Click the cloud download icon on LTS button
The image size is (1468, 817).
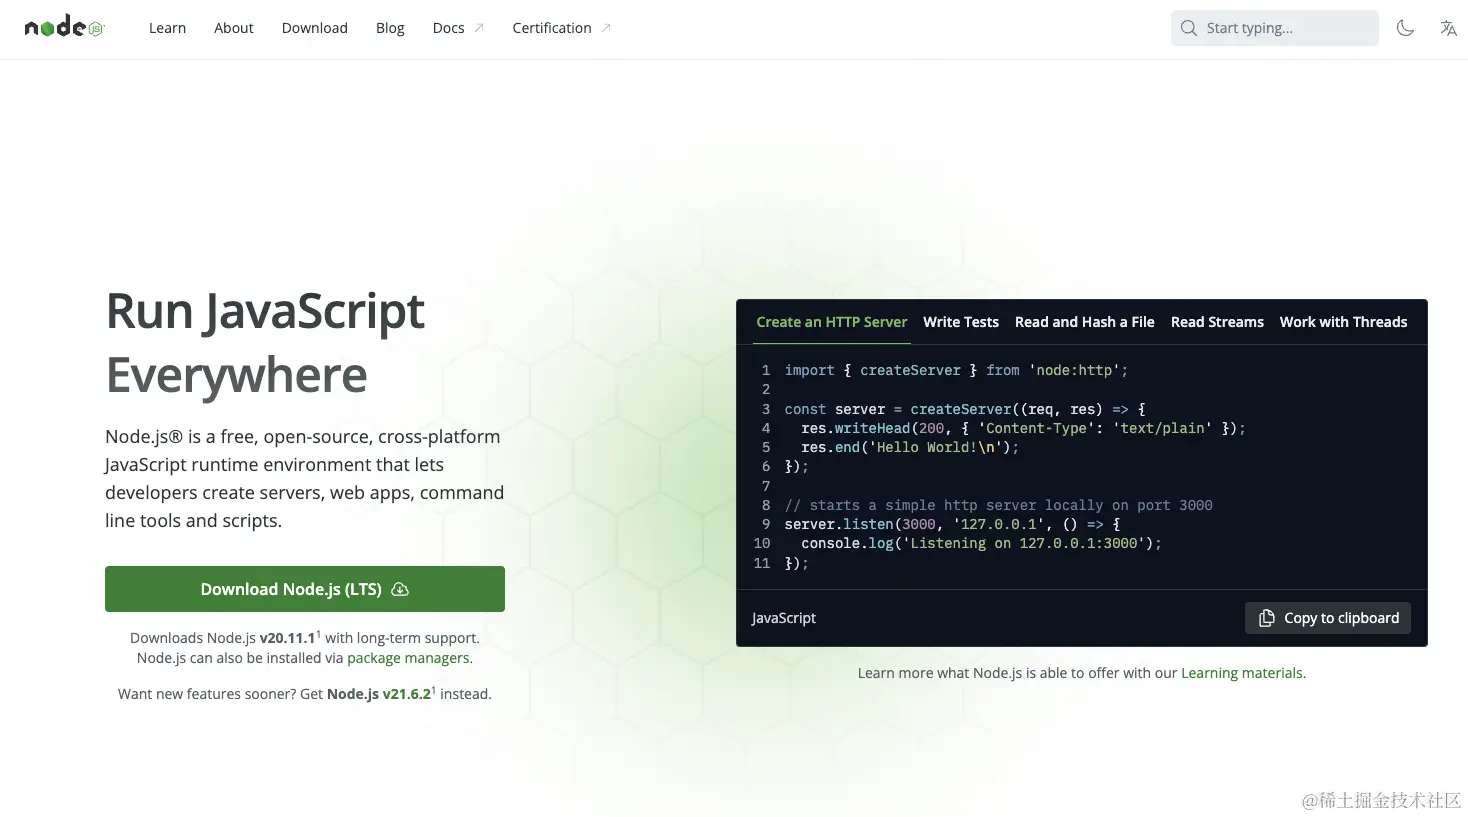[x=400, y=589]
